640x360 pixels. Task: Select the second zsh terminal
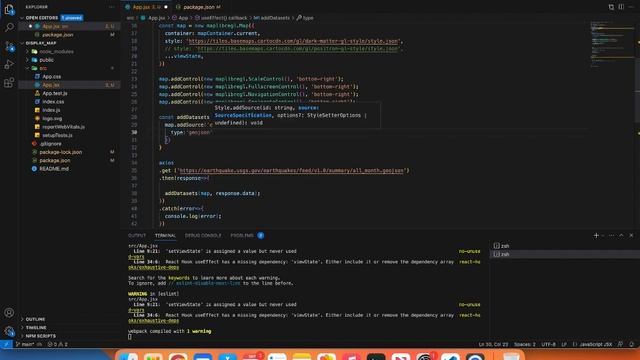[564, 254]
